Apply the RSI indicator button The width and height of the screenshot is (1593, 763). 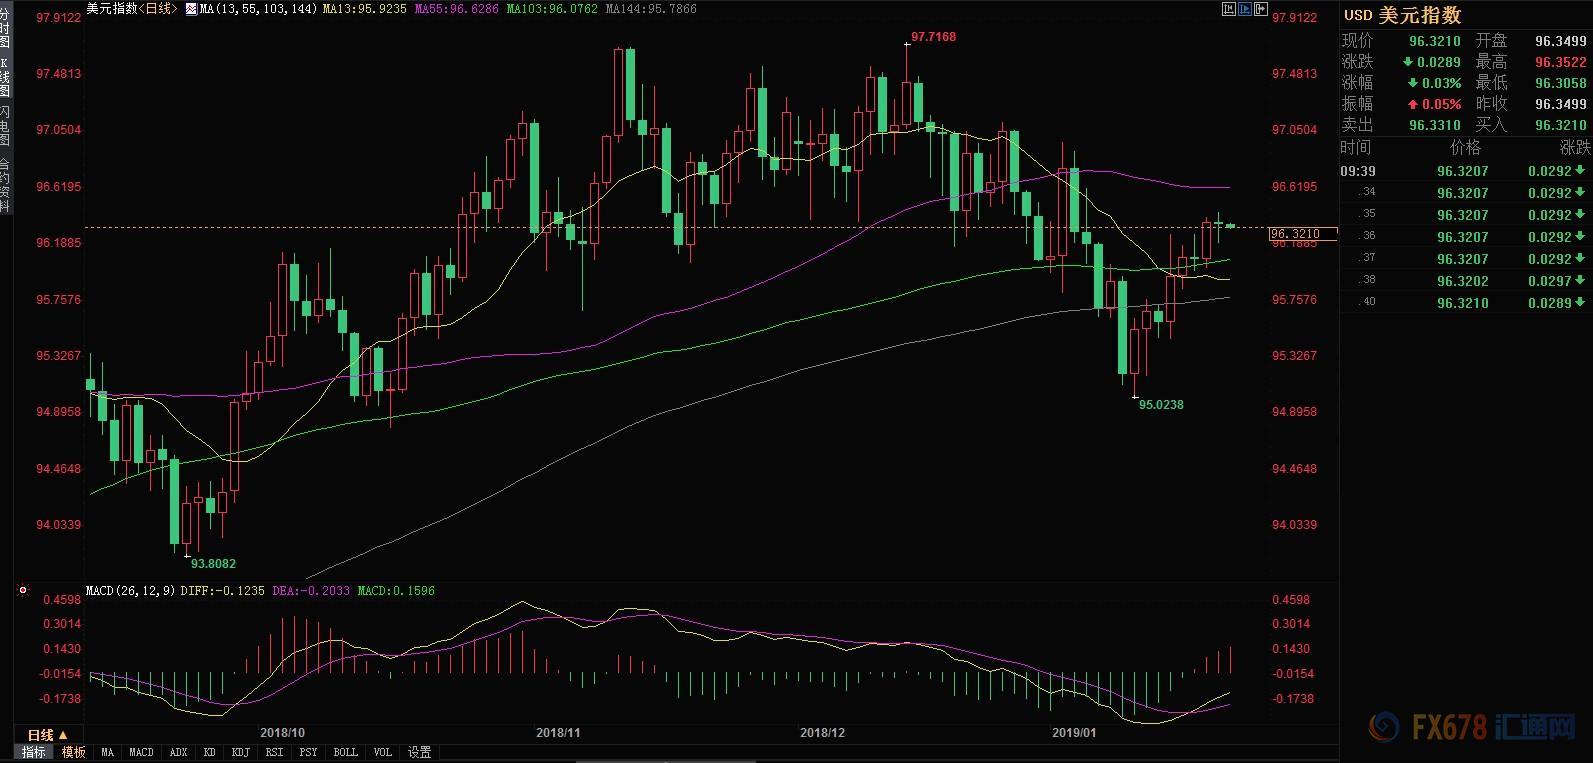tap(274, 752)
